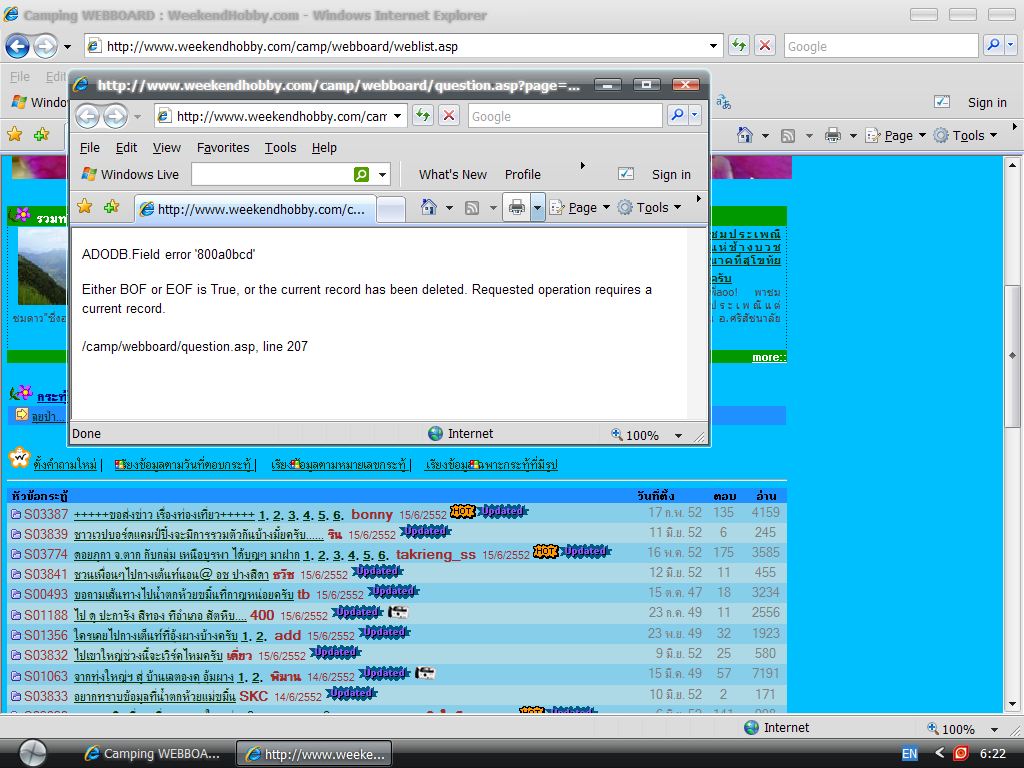Open the Favorites menu in the popup
This screenshot has height=768, width=1024.
click(x=223, y=147)
